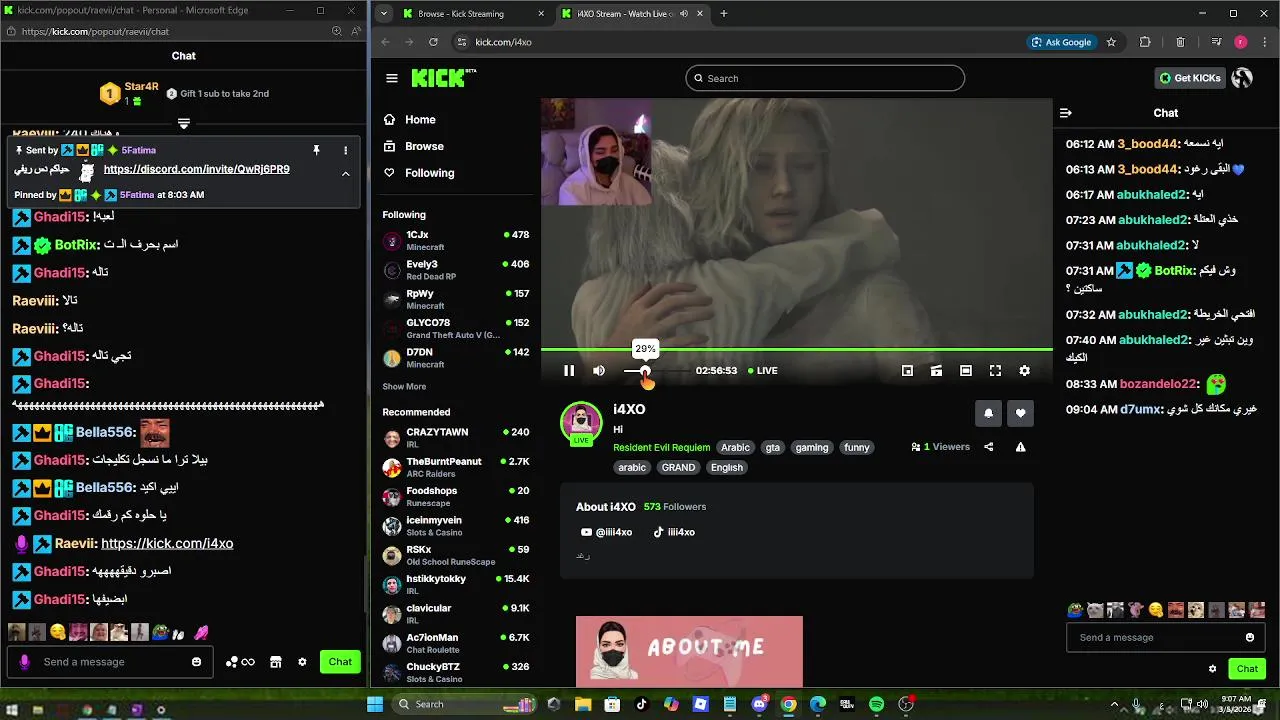Open emoji picker in popout chat
1280x720 pixels.
click(x=196, y=662)
